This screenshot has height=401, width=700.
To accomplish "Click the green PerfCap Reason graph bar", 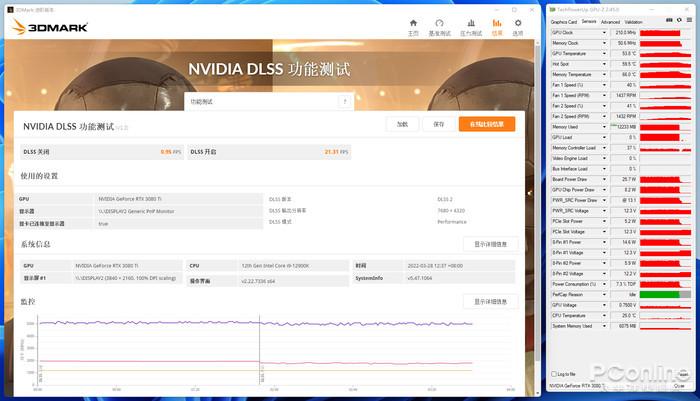I will point(659,295).
